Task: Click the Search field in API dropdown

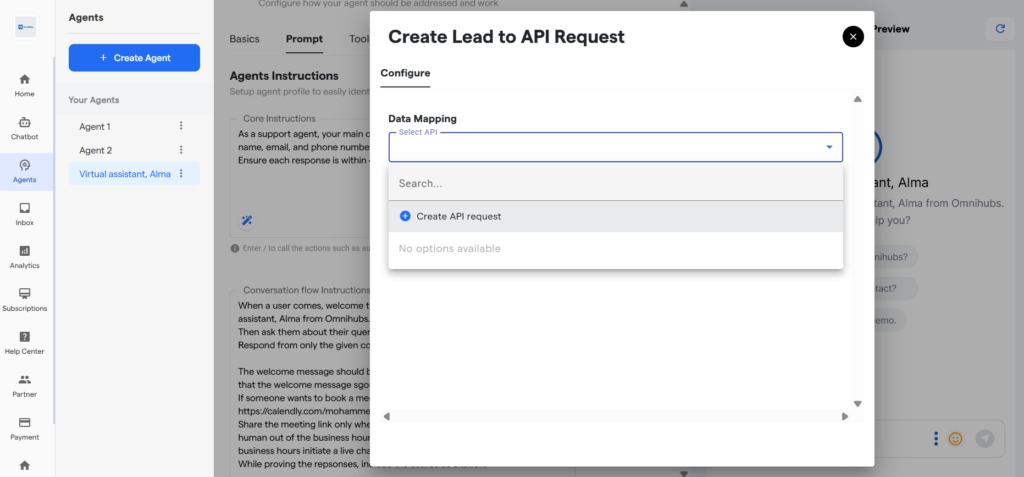Action: point(615,184)
